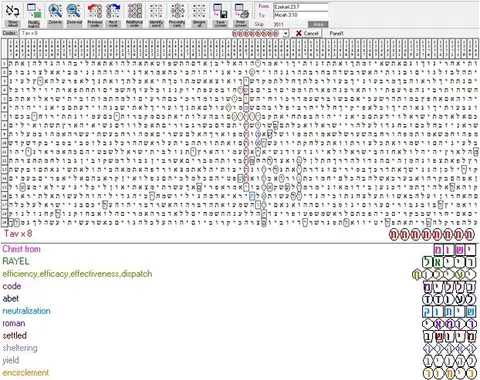The width and height of the screenshot is (480, 380).
Task: Click the Hebrew letters Show result icon
Action: coord(13,14)
